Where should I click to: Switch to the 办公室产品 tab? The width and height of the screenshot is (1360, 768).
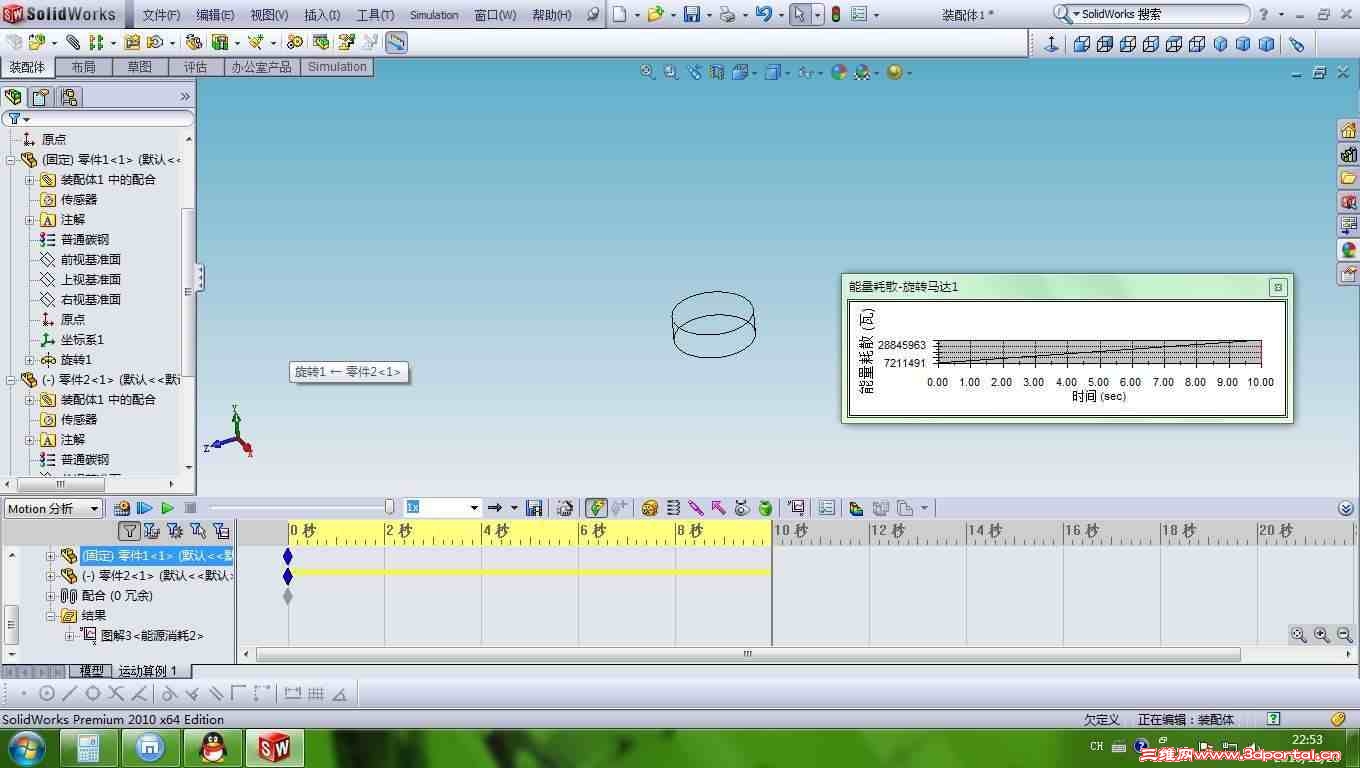point(262,67)
